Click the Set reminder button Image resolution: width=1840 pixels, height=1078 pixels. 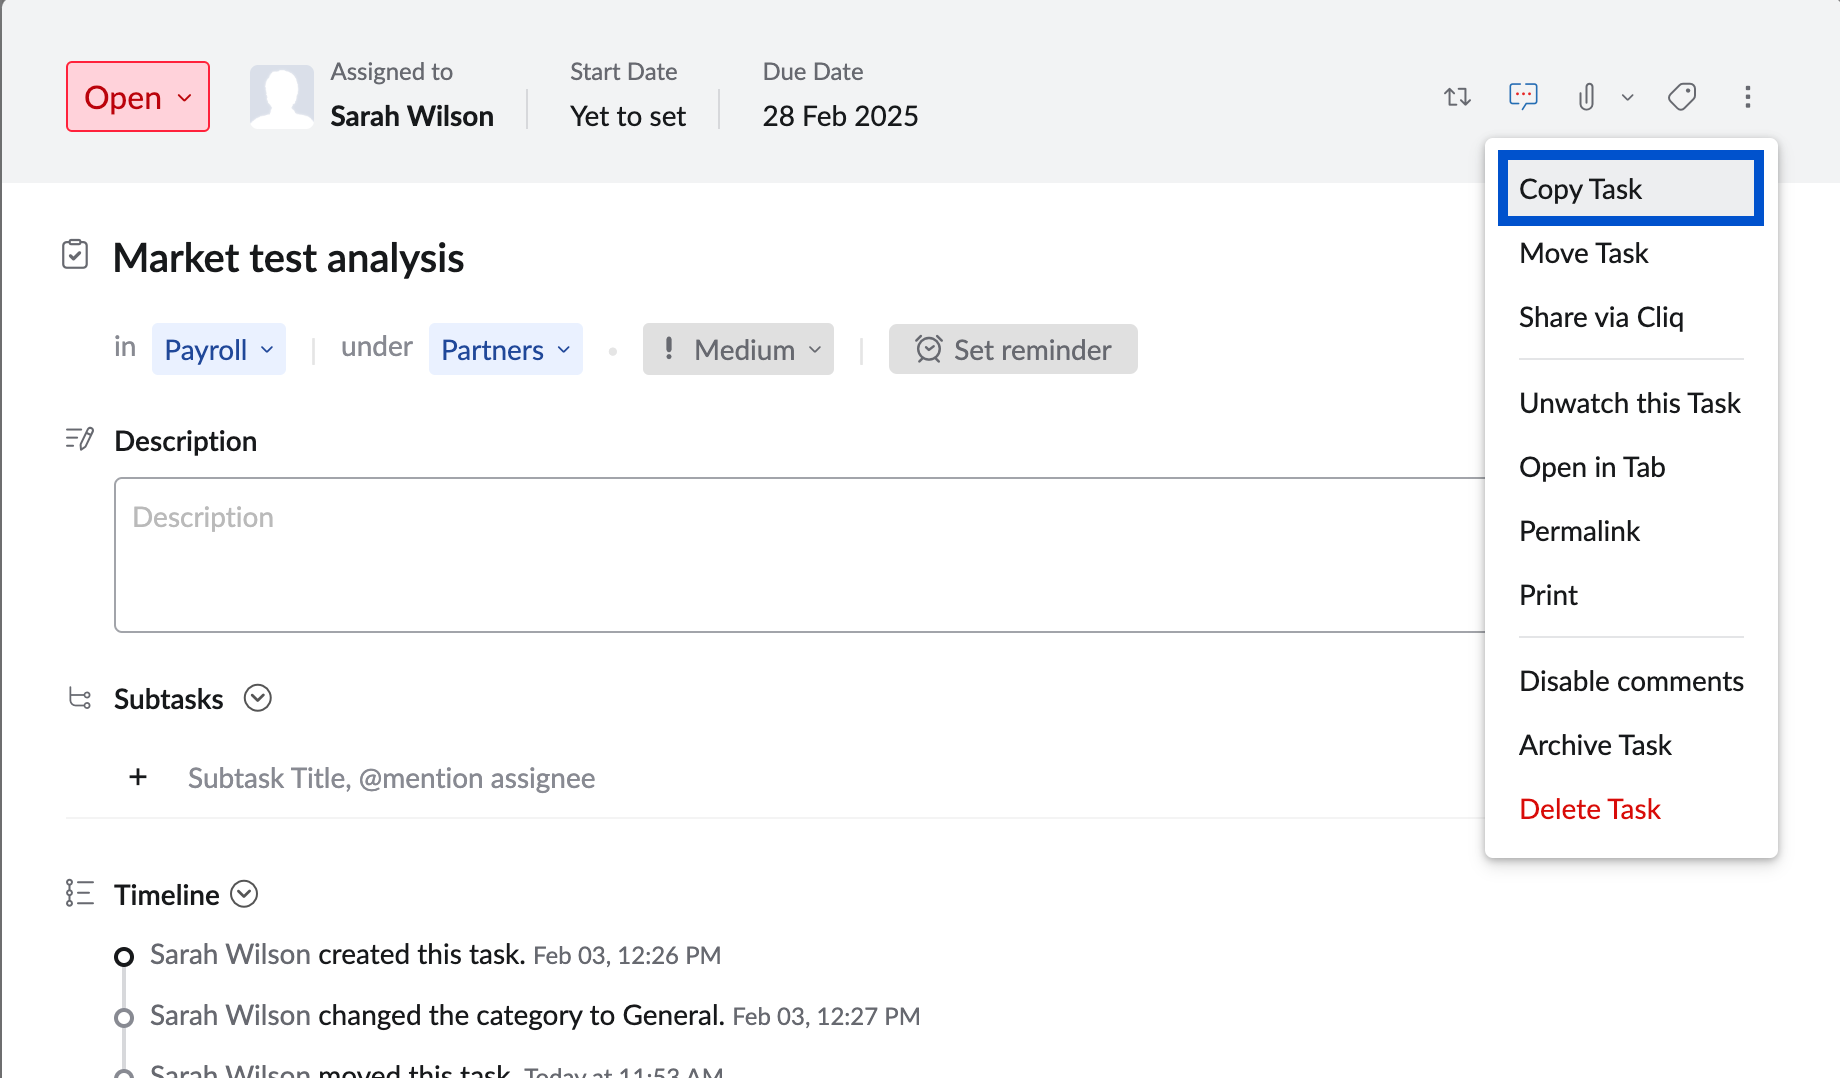coord(1013,350)
